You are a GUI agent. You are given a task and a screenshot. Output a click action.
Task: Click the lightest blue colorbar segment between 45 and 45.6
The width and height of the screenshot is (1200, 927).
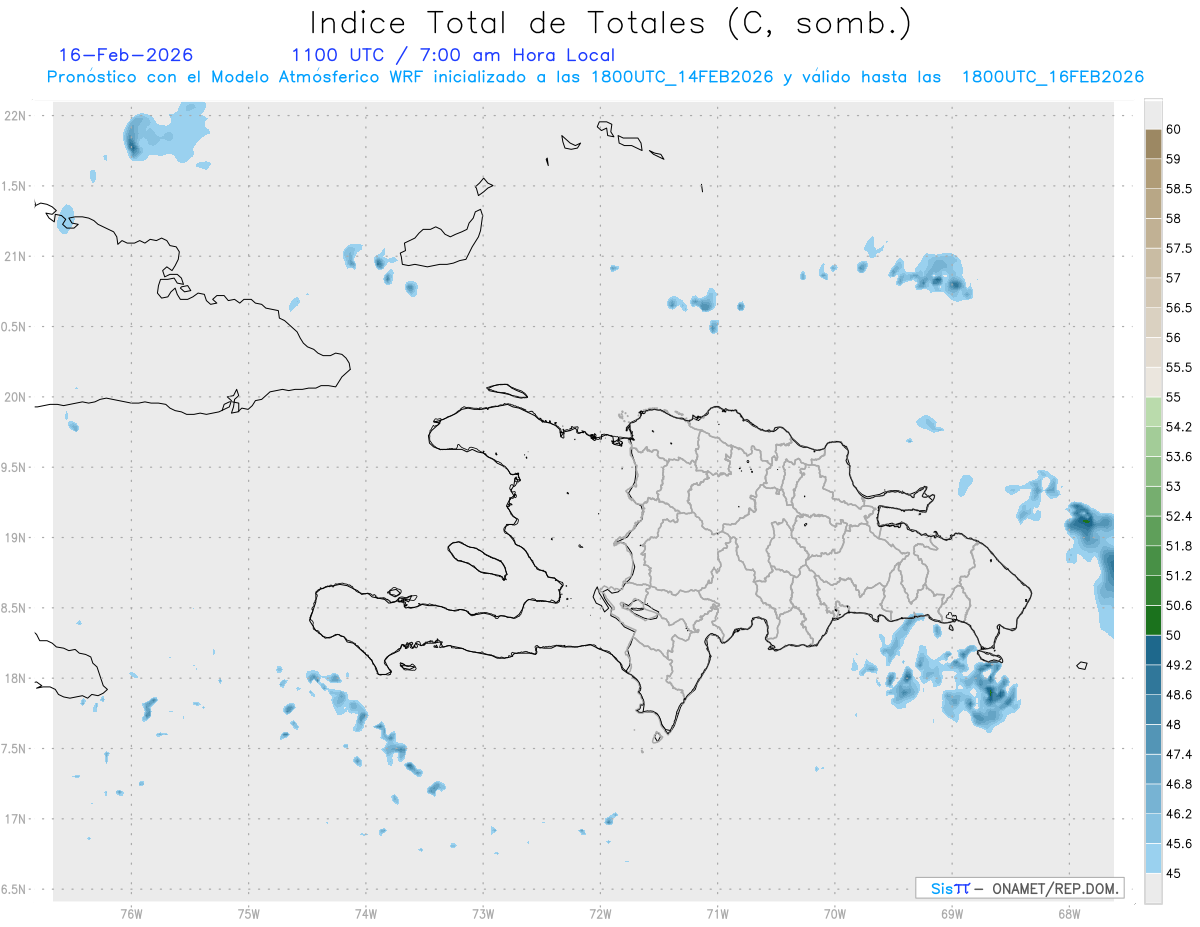point(1153,858)
